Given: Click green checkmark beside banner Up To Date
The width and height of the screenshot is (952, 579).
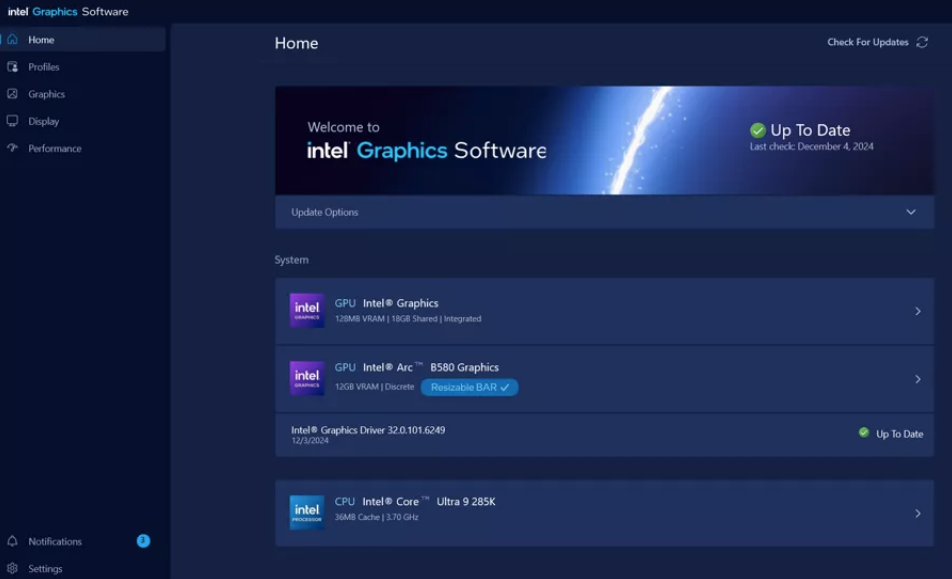Looking at the screenshot, I should 758,130.
